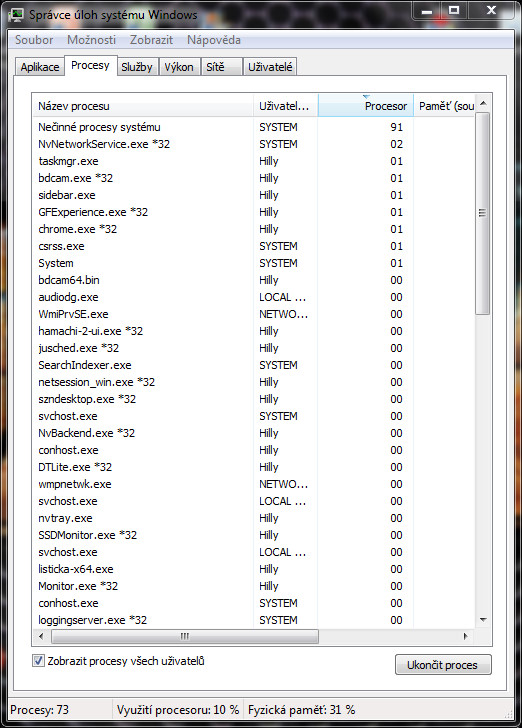522x728 pixels.
Task: Click the horizontal scrollbar thumb
Action: click(x=185, y=636)
